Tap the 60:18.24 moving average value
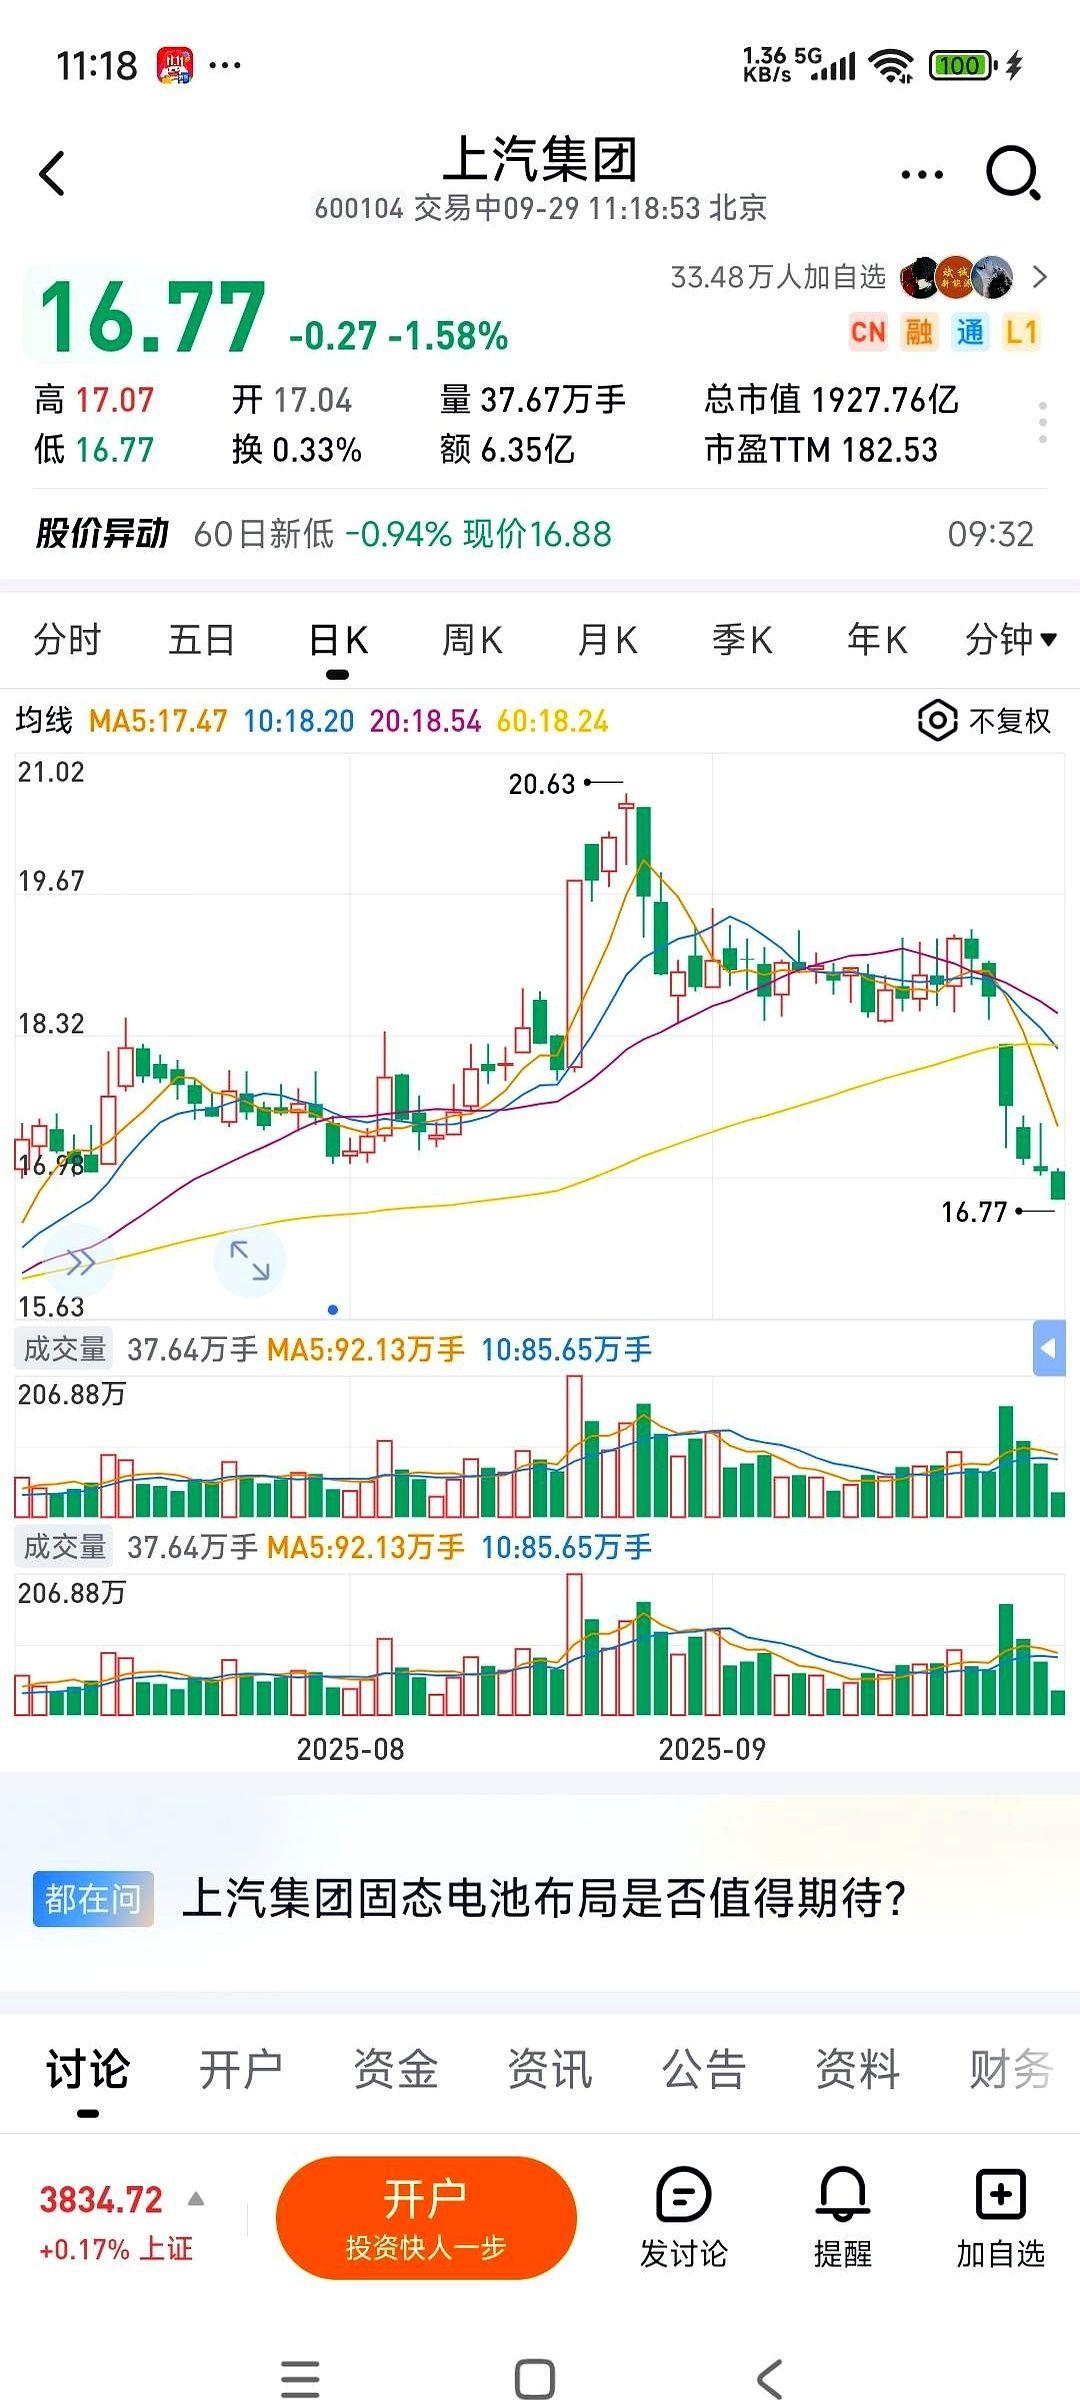Viewport: 1080px width, 2400px height. 552,721
